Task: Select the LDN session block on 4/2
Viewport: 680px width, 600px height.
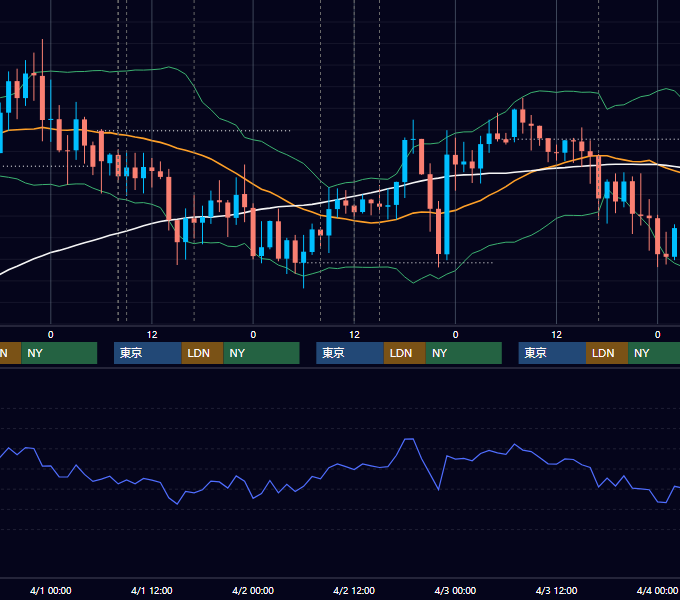Action: click(405, 353)
